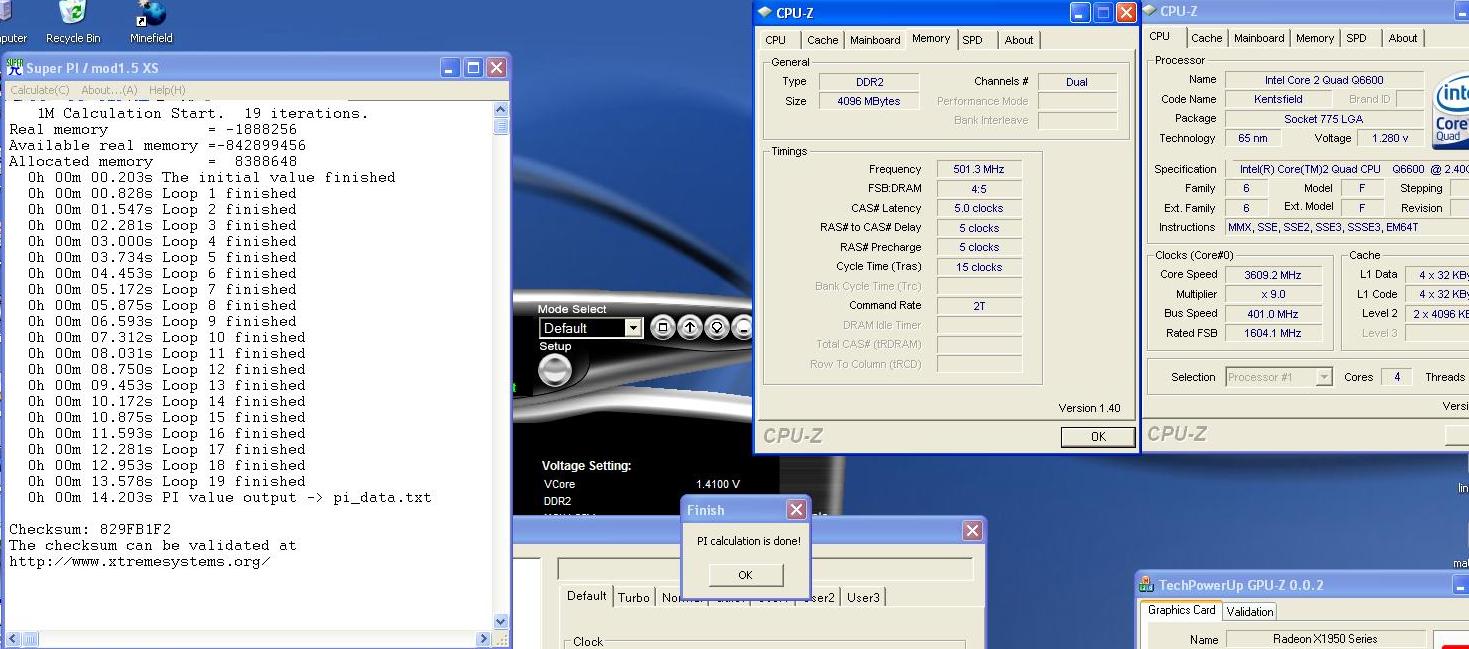
Task: Open About menu in Super PI
Action: point(109,90)
